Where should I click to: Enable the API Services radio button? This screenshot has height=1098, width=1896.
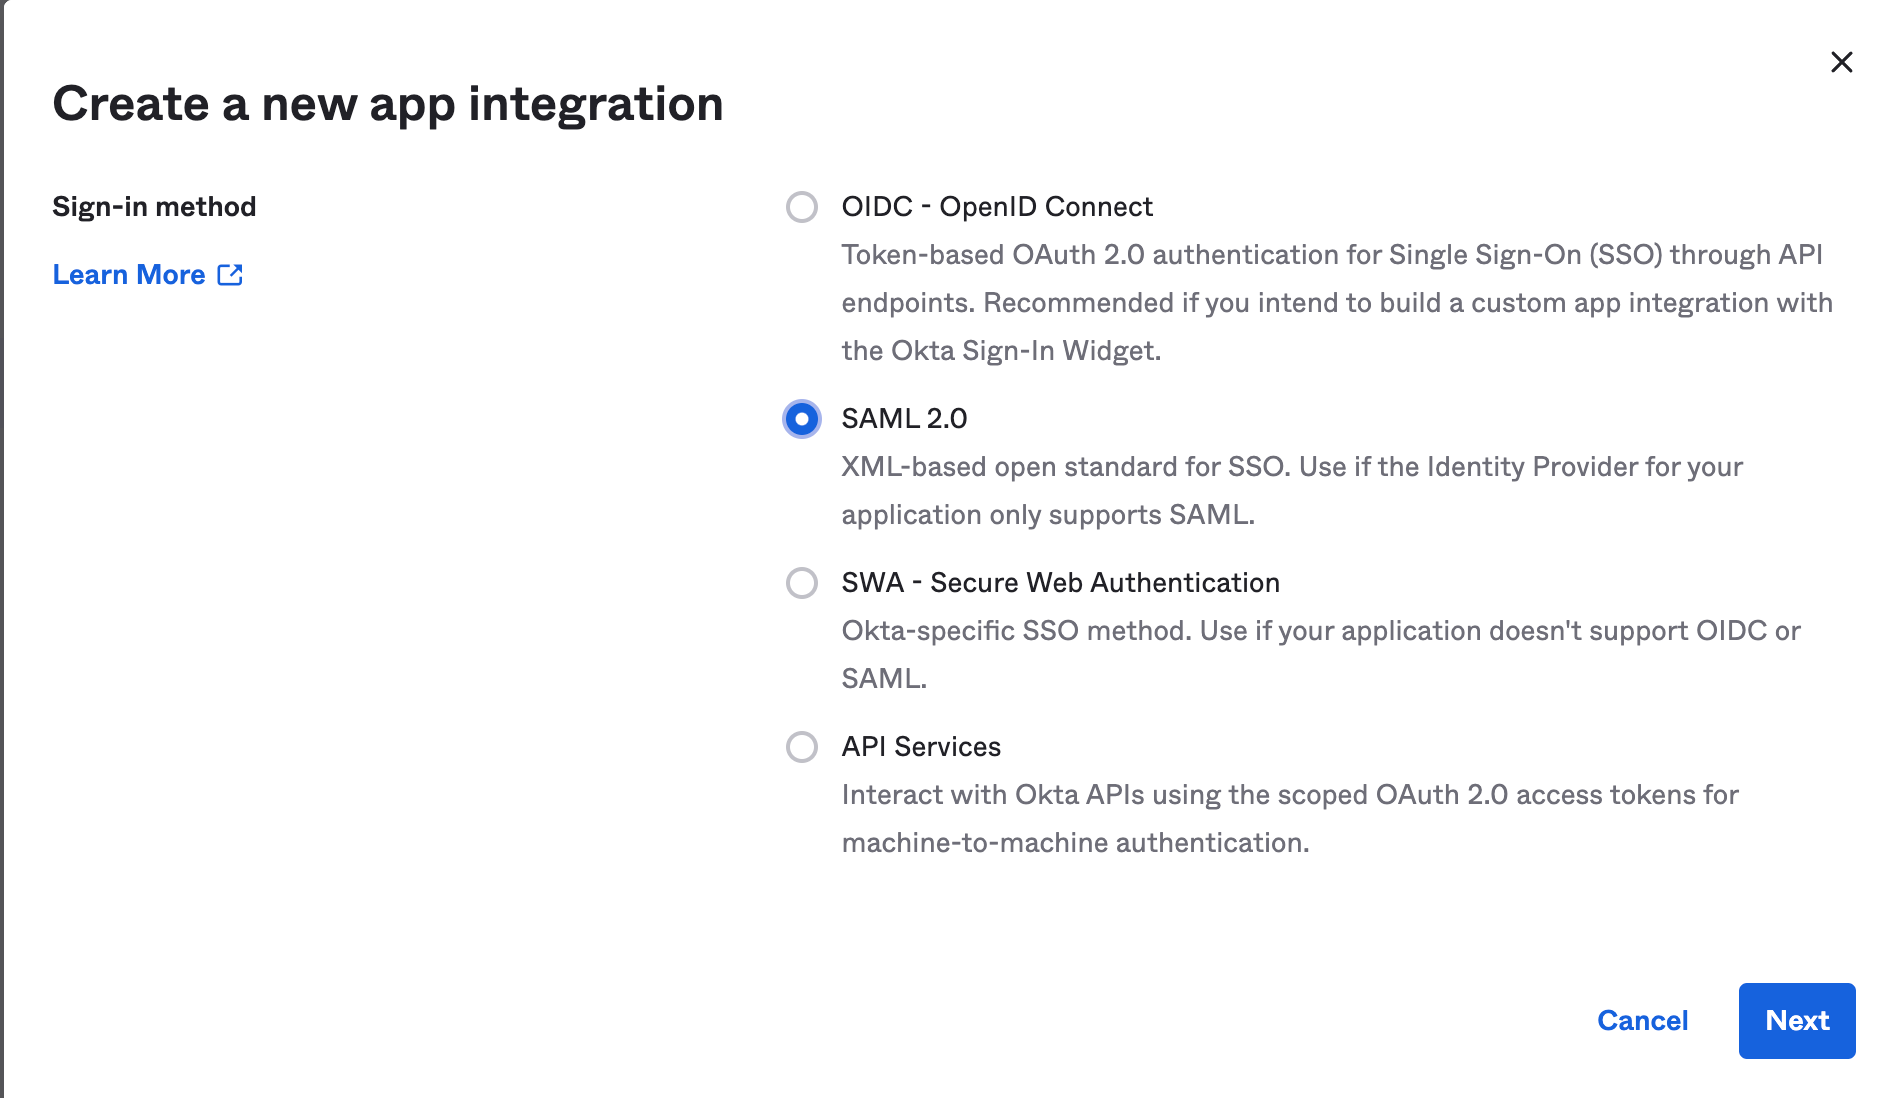(x=801, y=747)
